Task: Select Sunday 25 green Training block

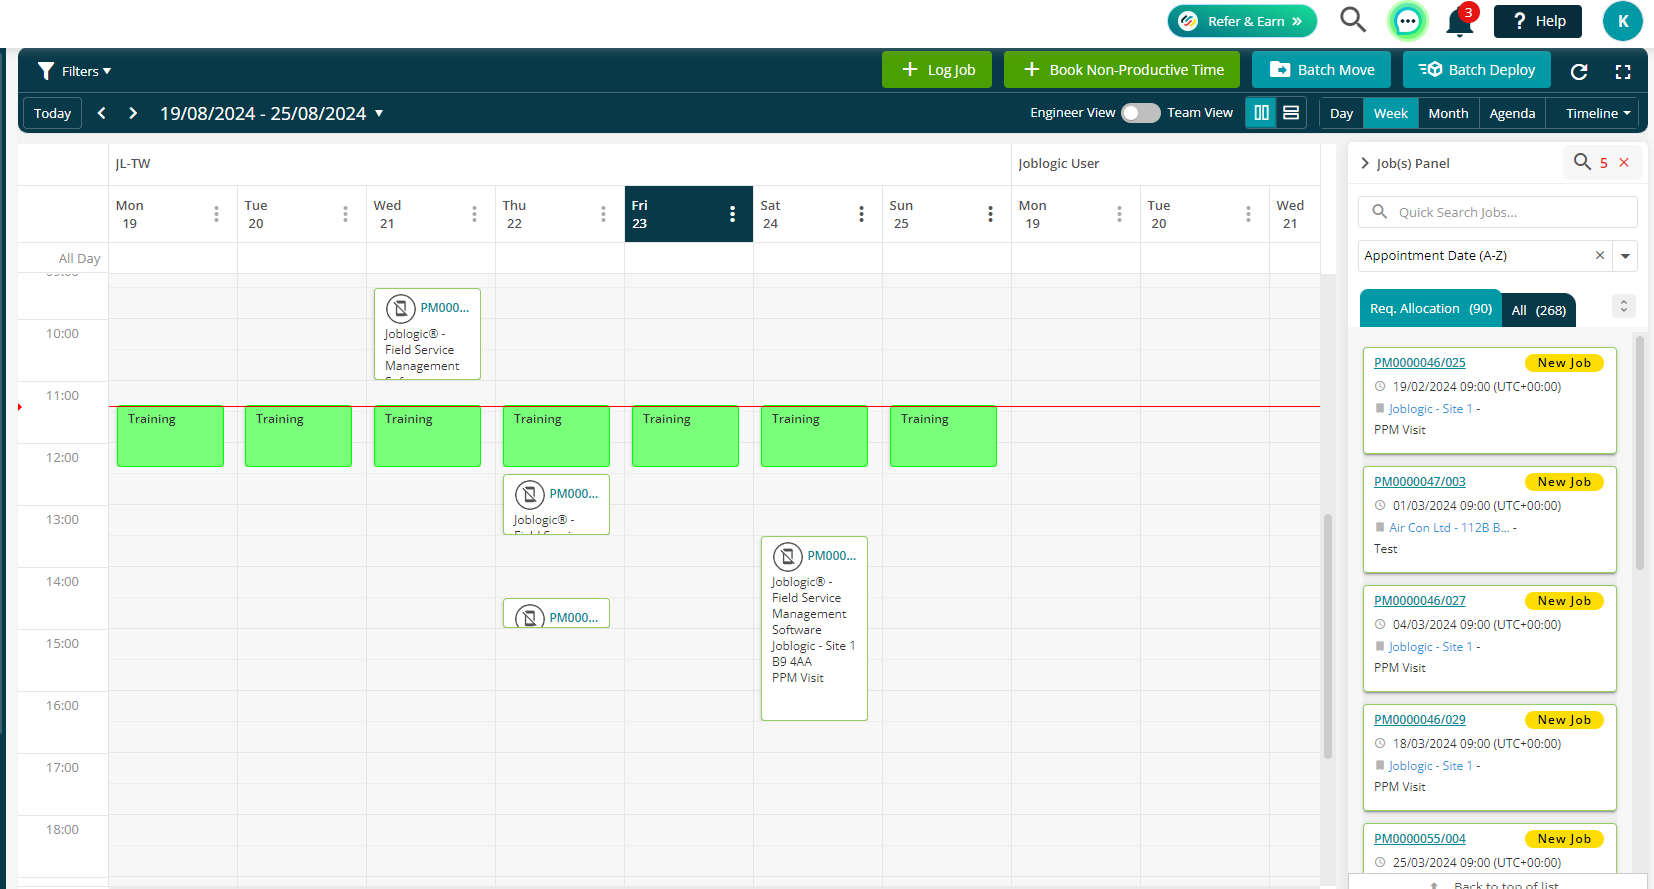Action: [943, 436]
